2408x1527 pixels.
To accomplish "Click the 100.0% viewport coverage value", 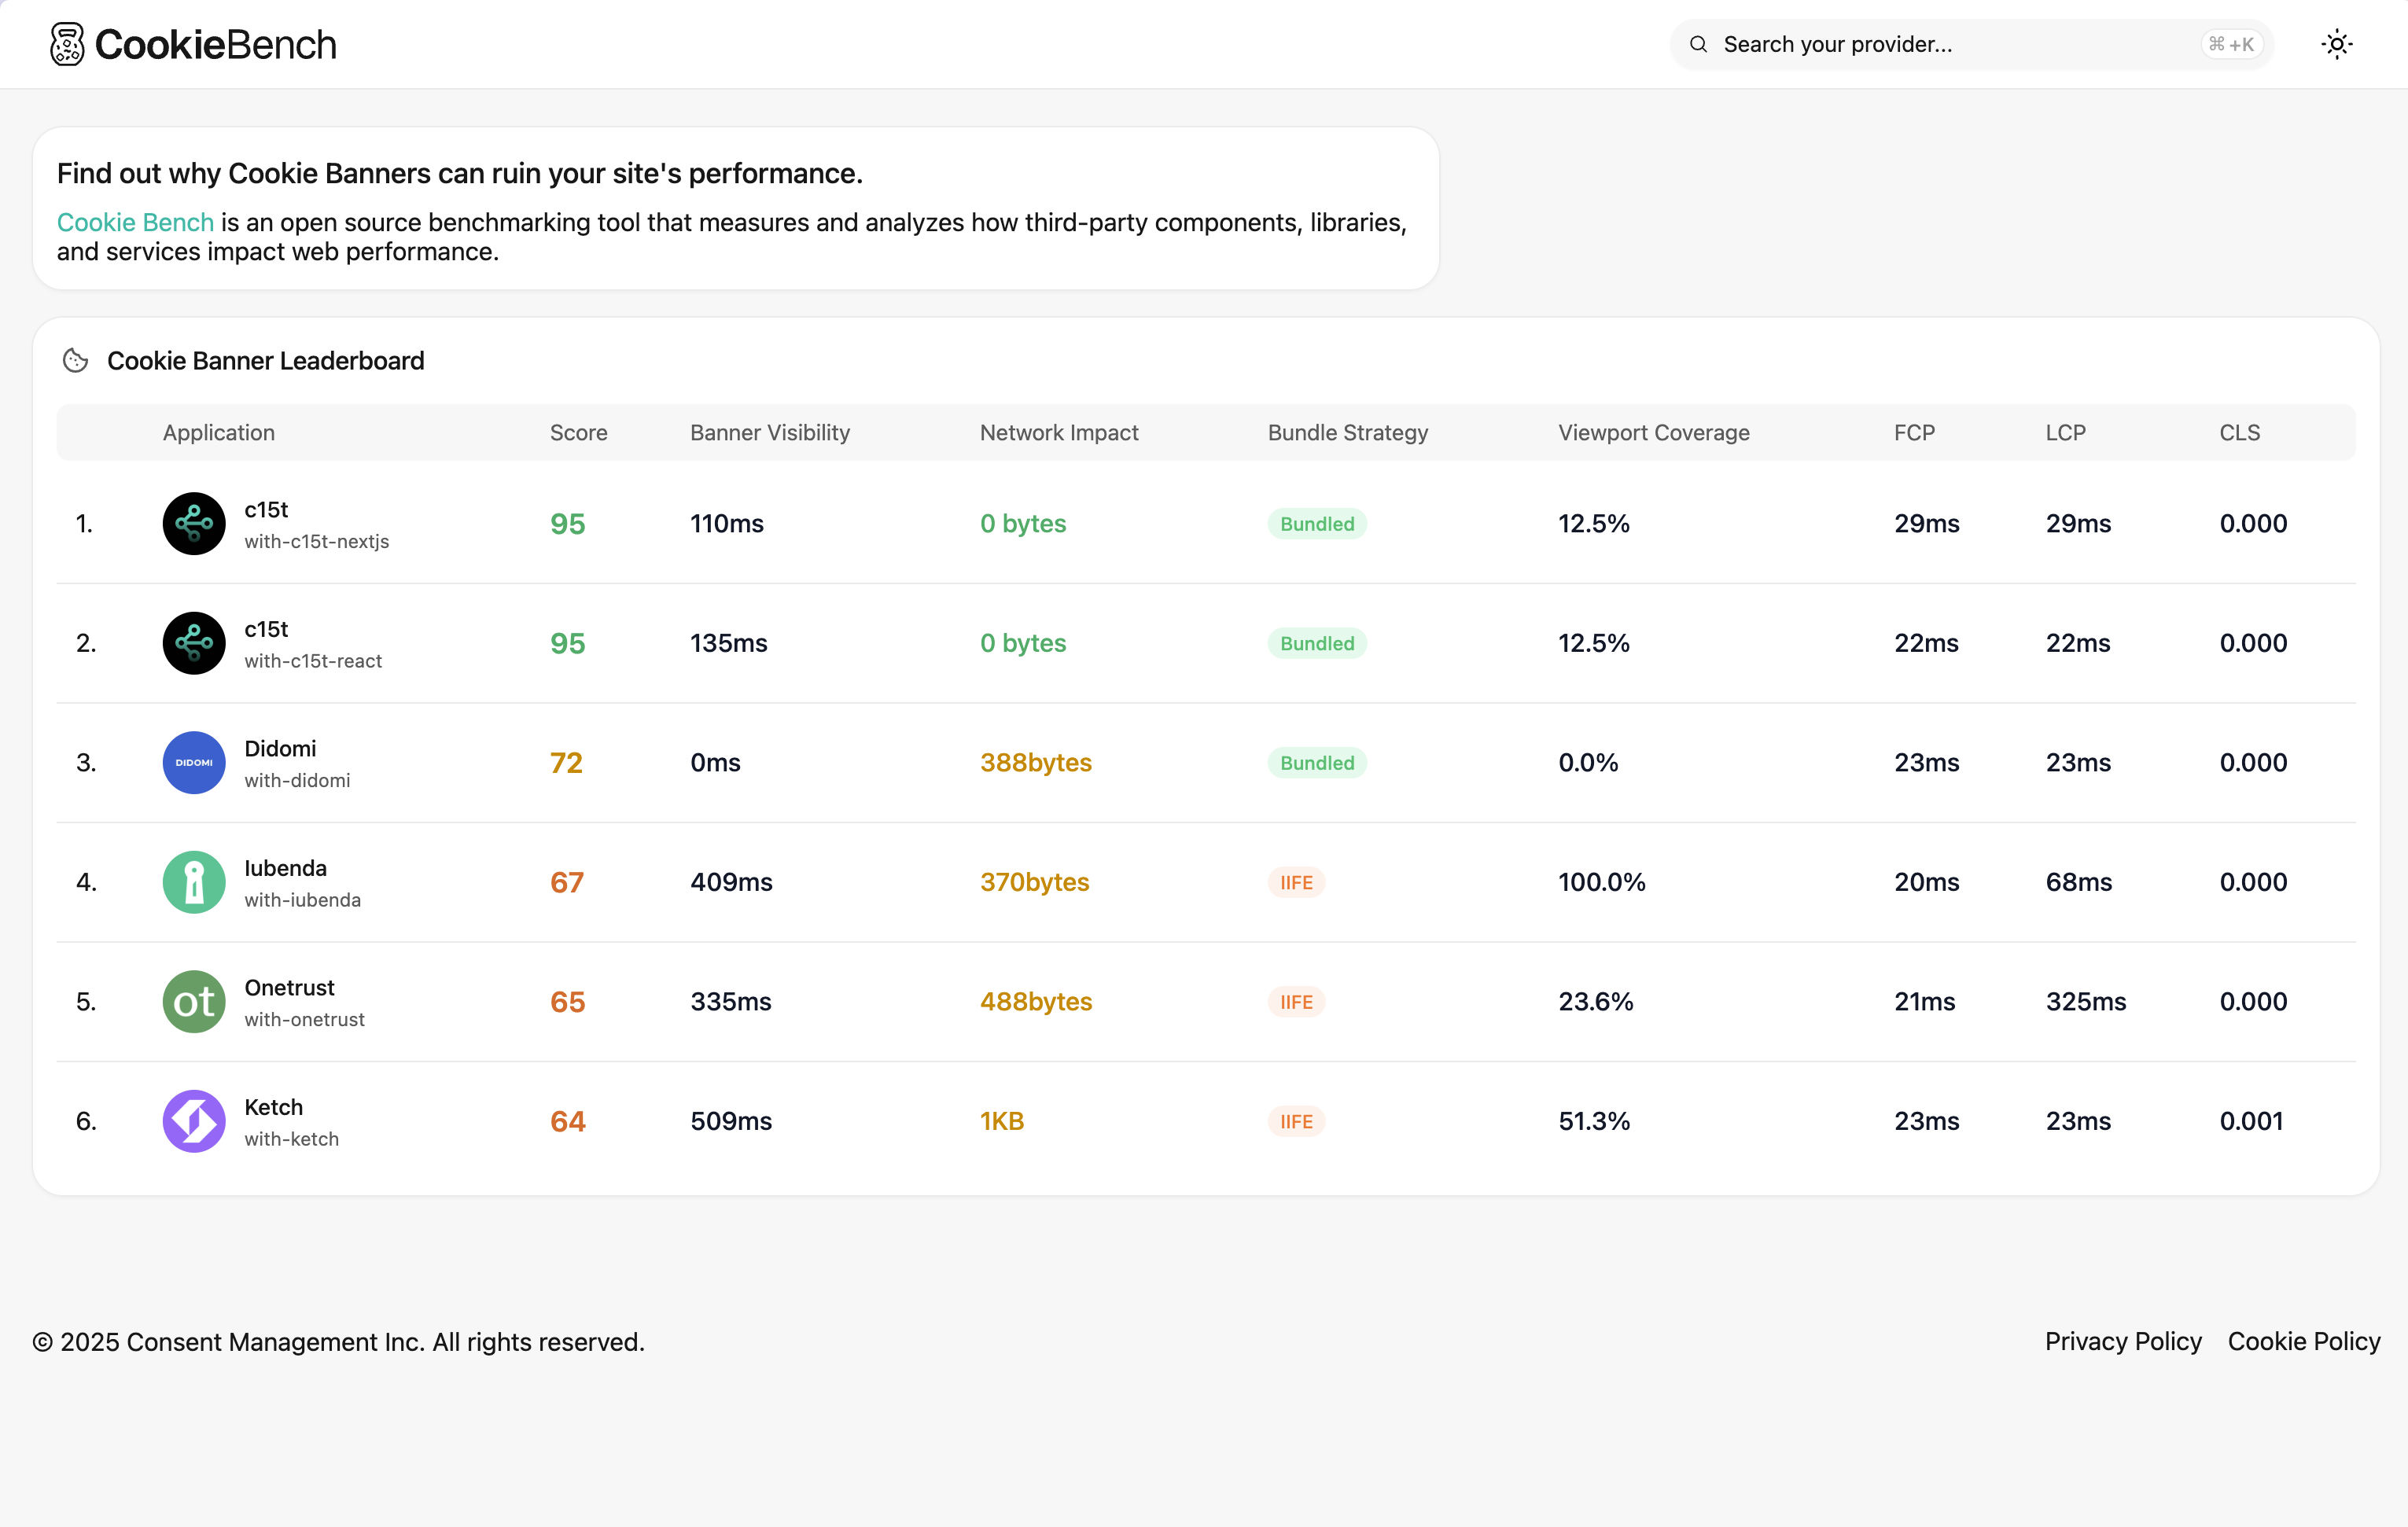I will [x=1602, y=882].
